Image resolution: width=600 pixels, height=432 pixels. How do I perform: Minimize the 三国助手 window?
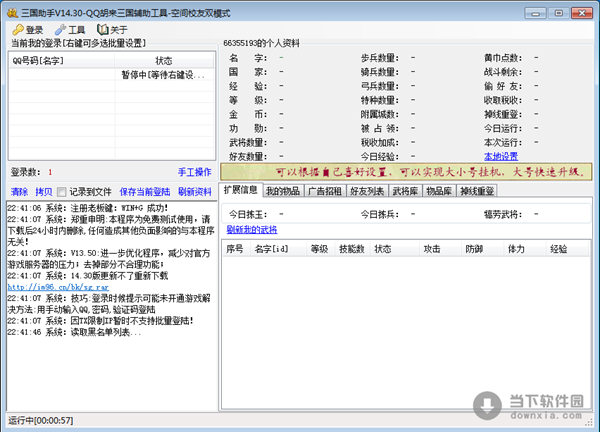coord(535,13)
